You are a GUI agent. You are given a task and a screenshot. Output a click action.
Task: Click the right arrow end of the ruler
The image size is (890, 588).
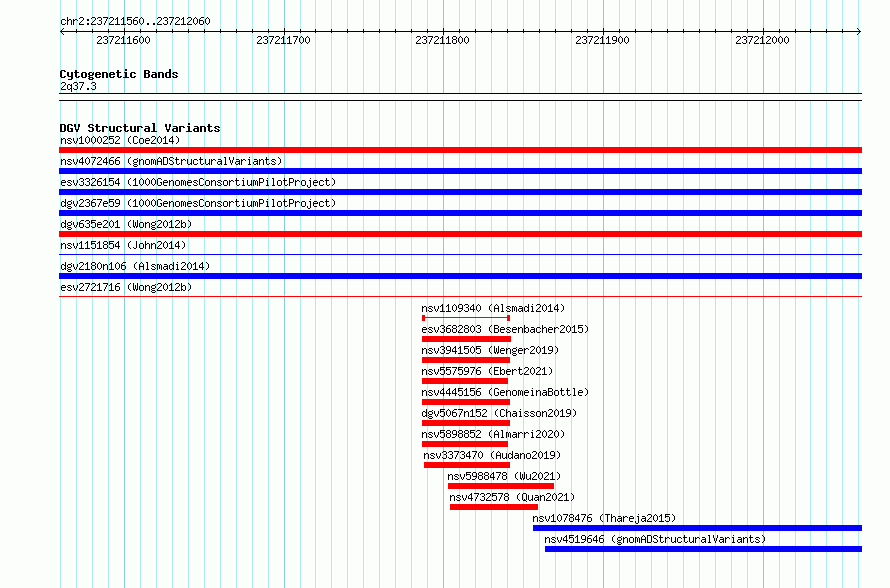859,32
